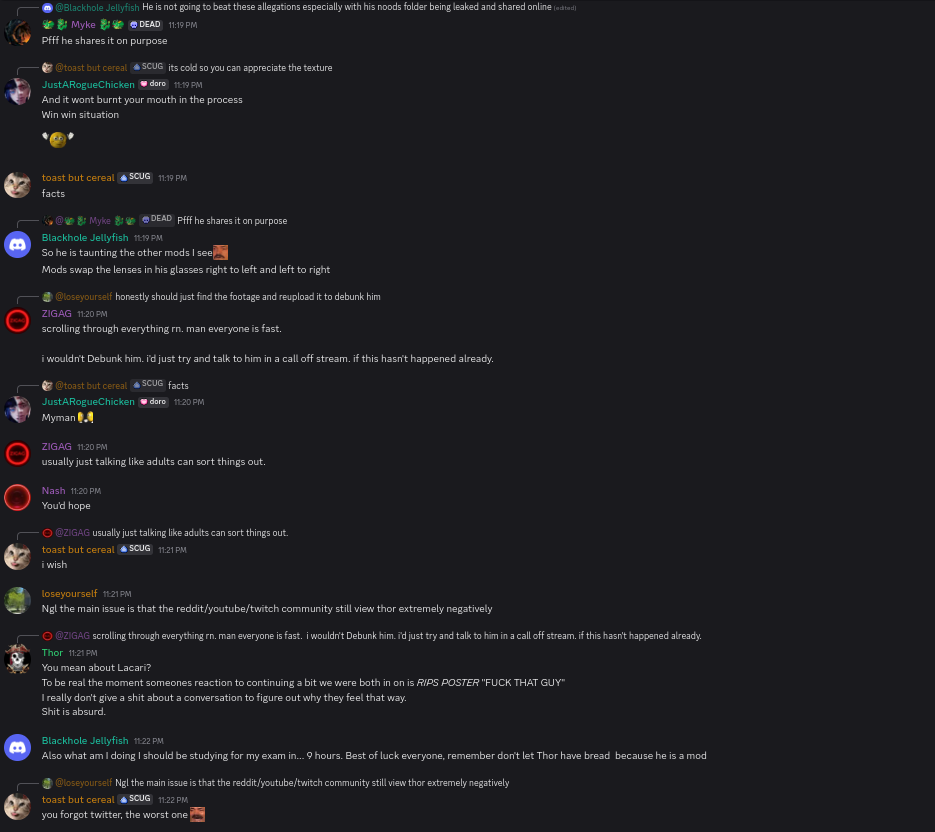The image size is (935, 832).
Task: Jump to replied message 'Pfff he shares it on purpose'
Action: (x=232, y=221)
